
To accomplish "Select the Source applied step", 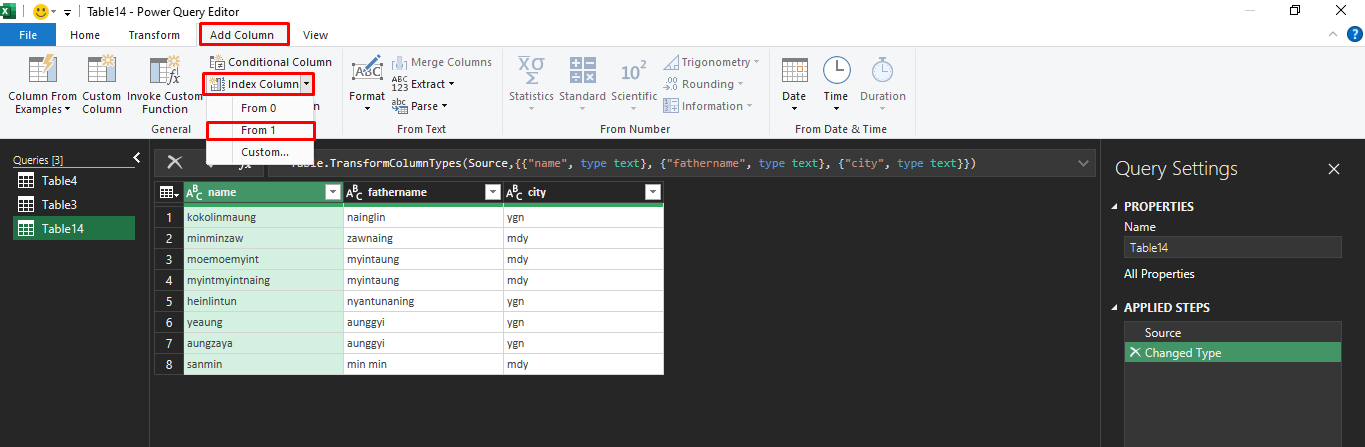I will [1232, 333].
